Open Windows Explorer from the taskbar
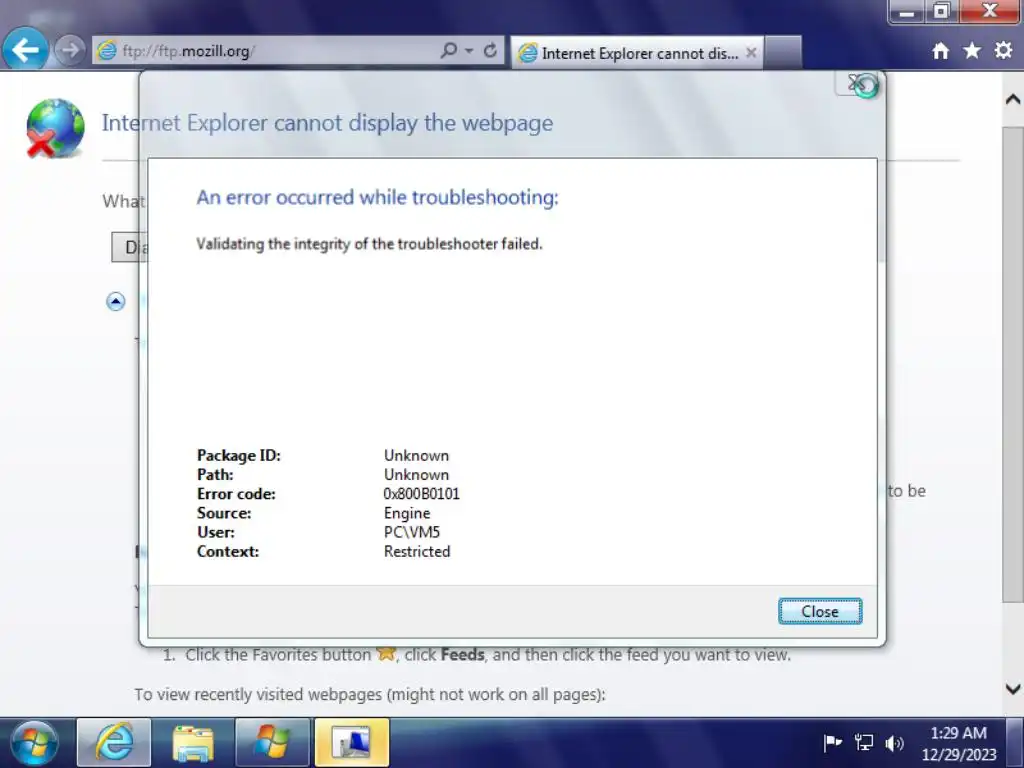The height and width of the screenshot is (768, 1024). click(193, 743)
